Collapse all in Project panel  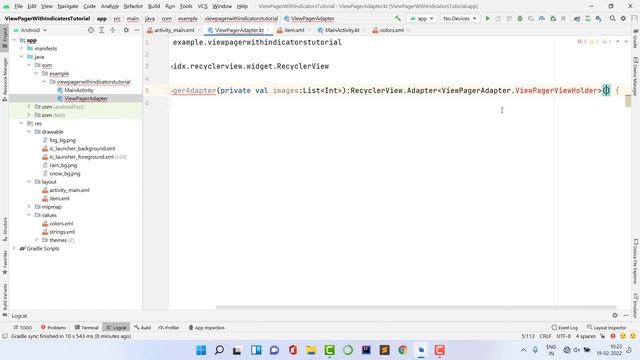(x=113, y=30)
